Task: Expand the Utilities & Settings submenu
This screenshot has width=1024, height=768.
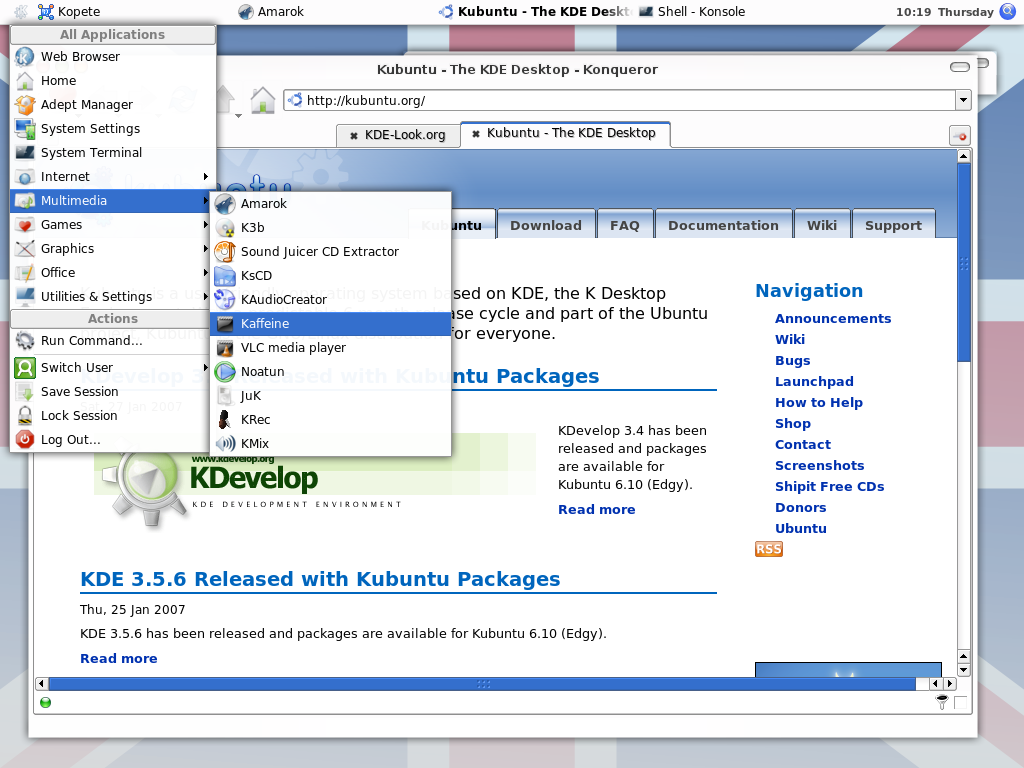Action: click(206, 296)
